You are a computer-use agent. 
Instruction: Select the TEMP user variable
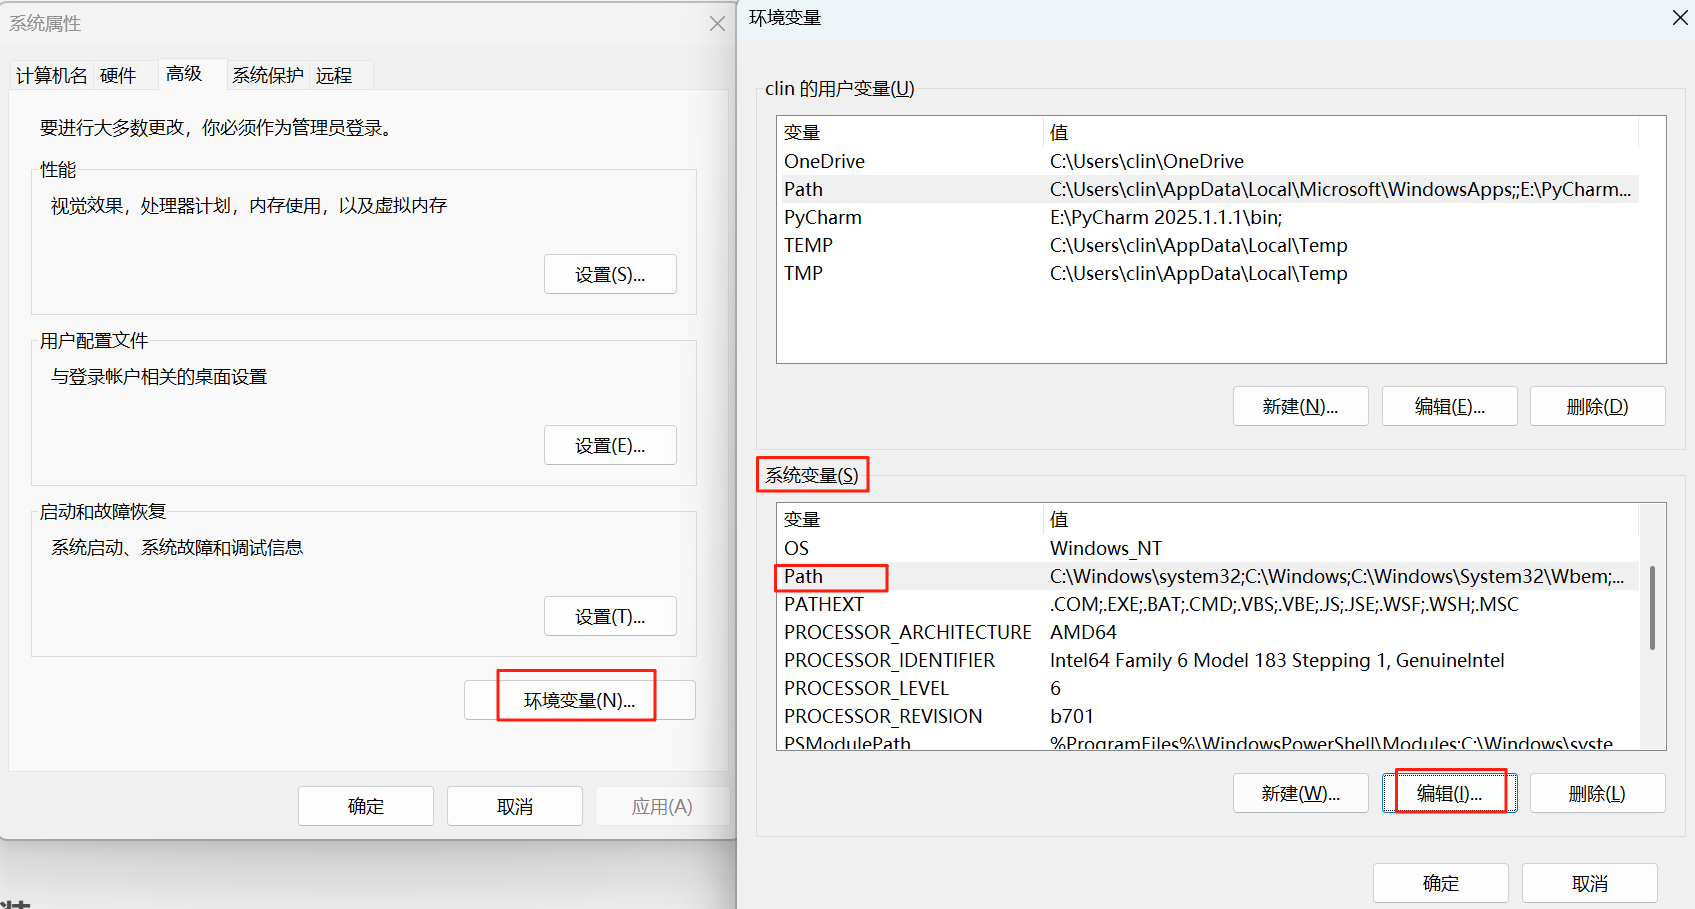point(1208,245)
